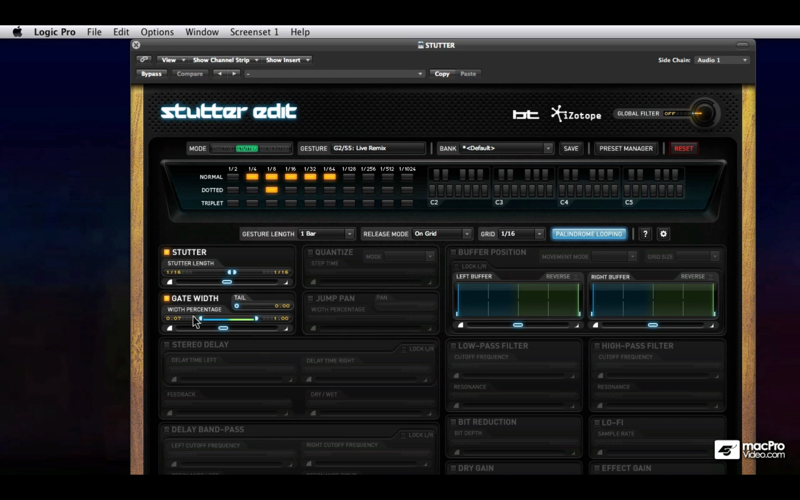Enable the Low-Pass Filter module
The width and height of the screenshot is (800, 500).
[453, 346]
